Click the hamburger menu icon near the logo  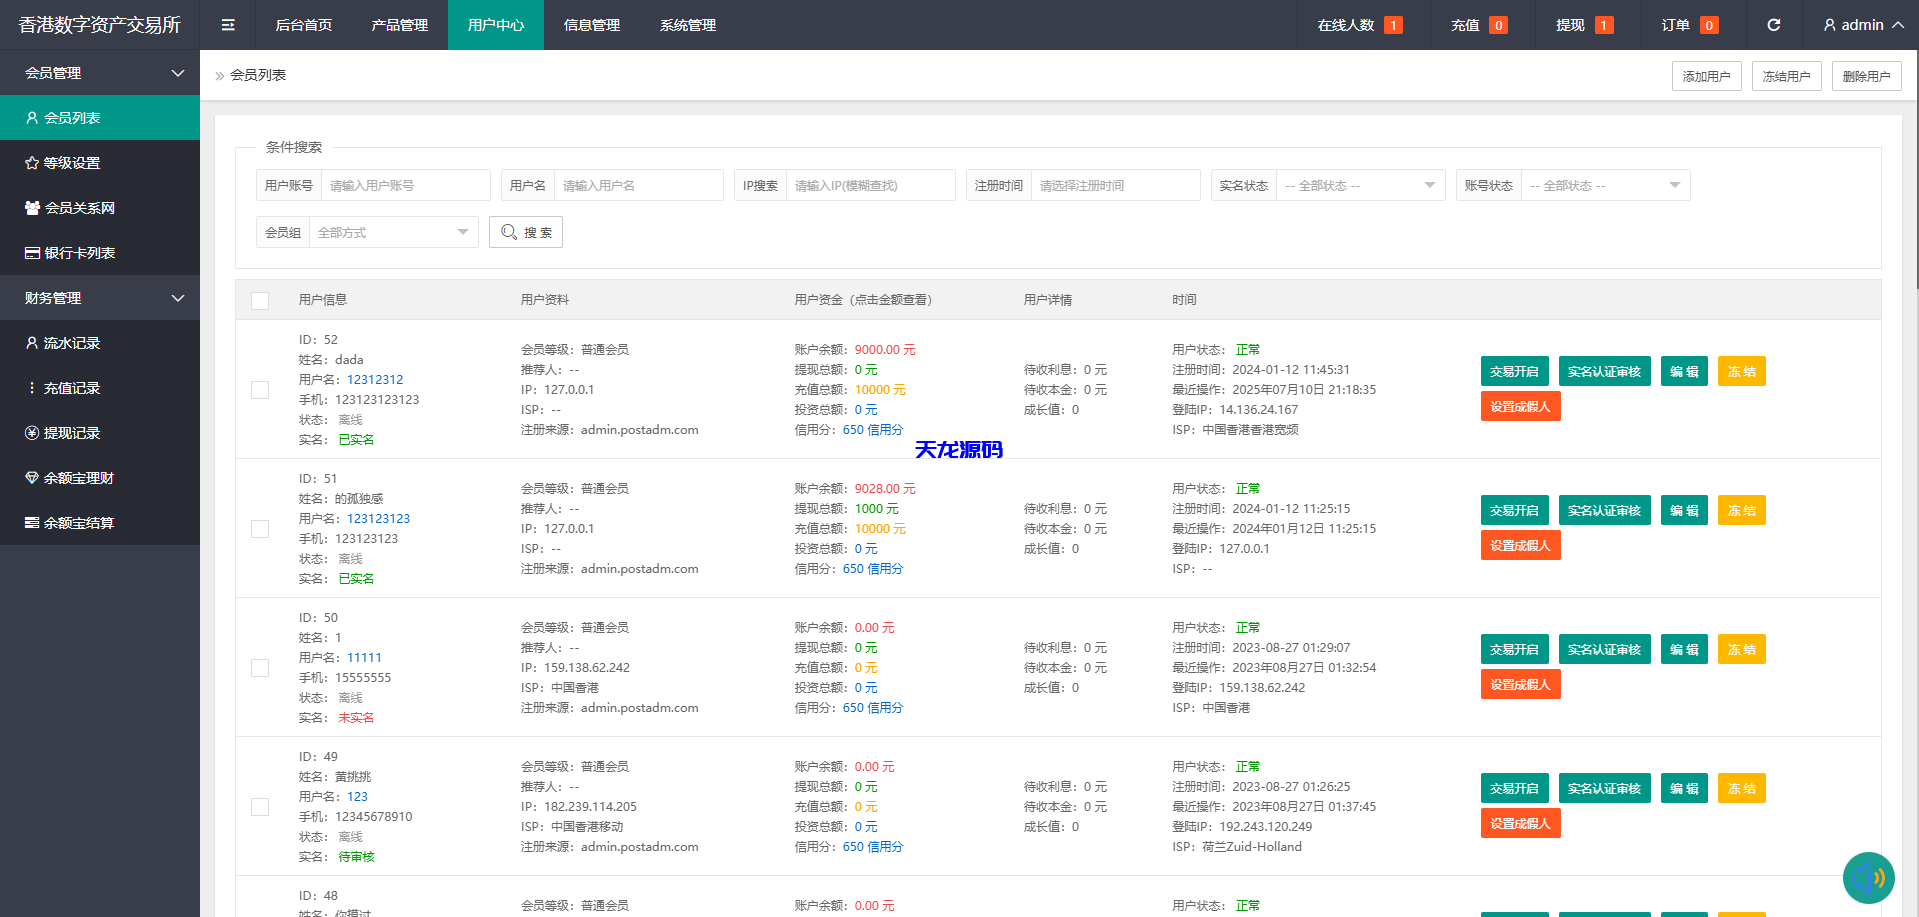click(x=228, y=24)
